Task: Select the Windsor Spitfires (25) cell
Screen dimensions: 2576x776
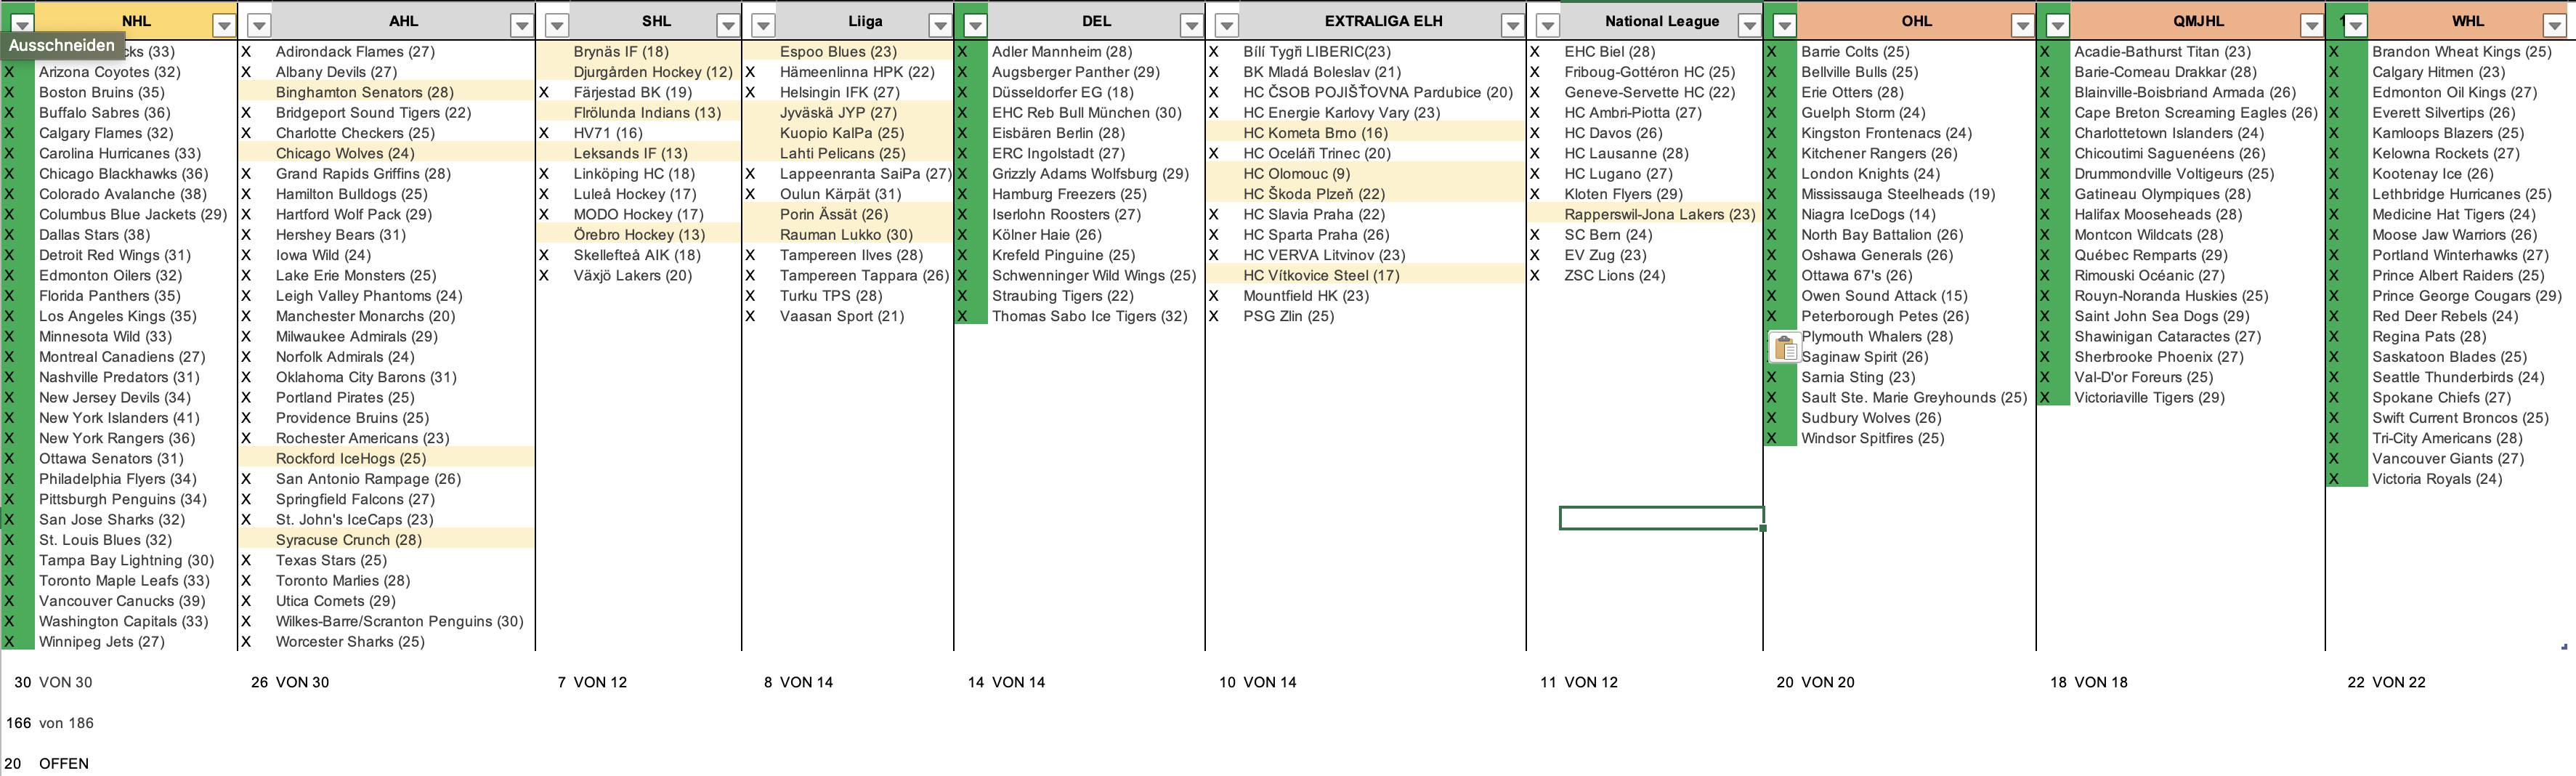Action: [1916, 438]
